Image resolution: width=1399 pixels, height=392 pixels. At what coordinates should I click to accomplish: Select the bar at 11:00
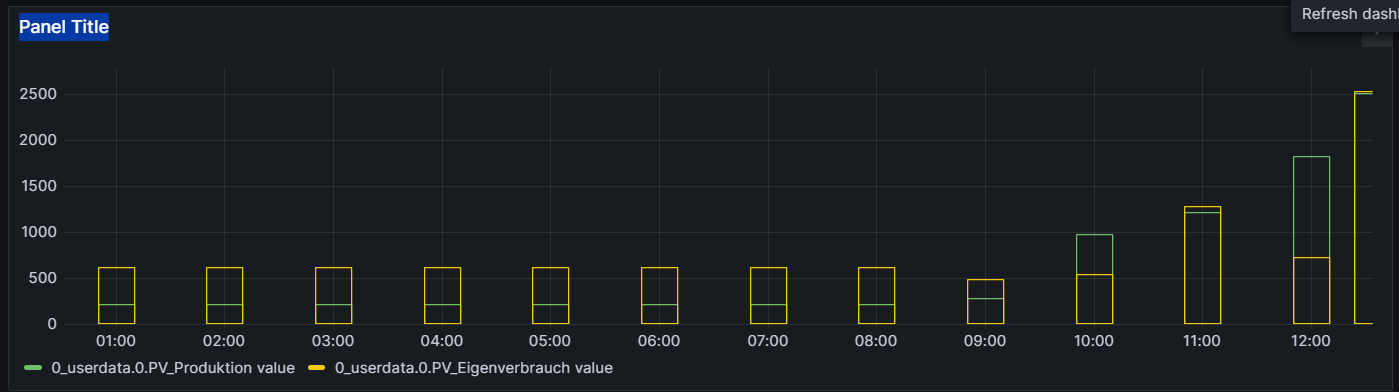click(1202, 265)
